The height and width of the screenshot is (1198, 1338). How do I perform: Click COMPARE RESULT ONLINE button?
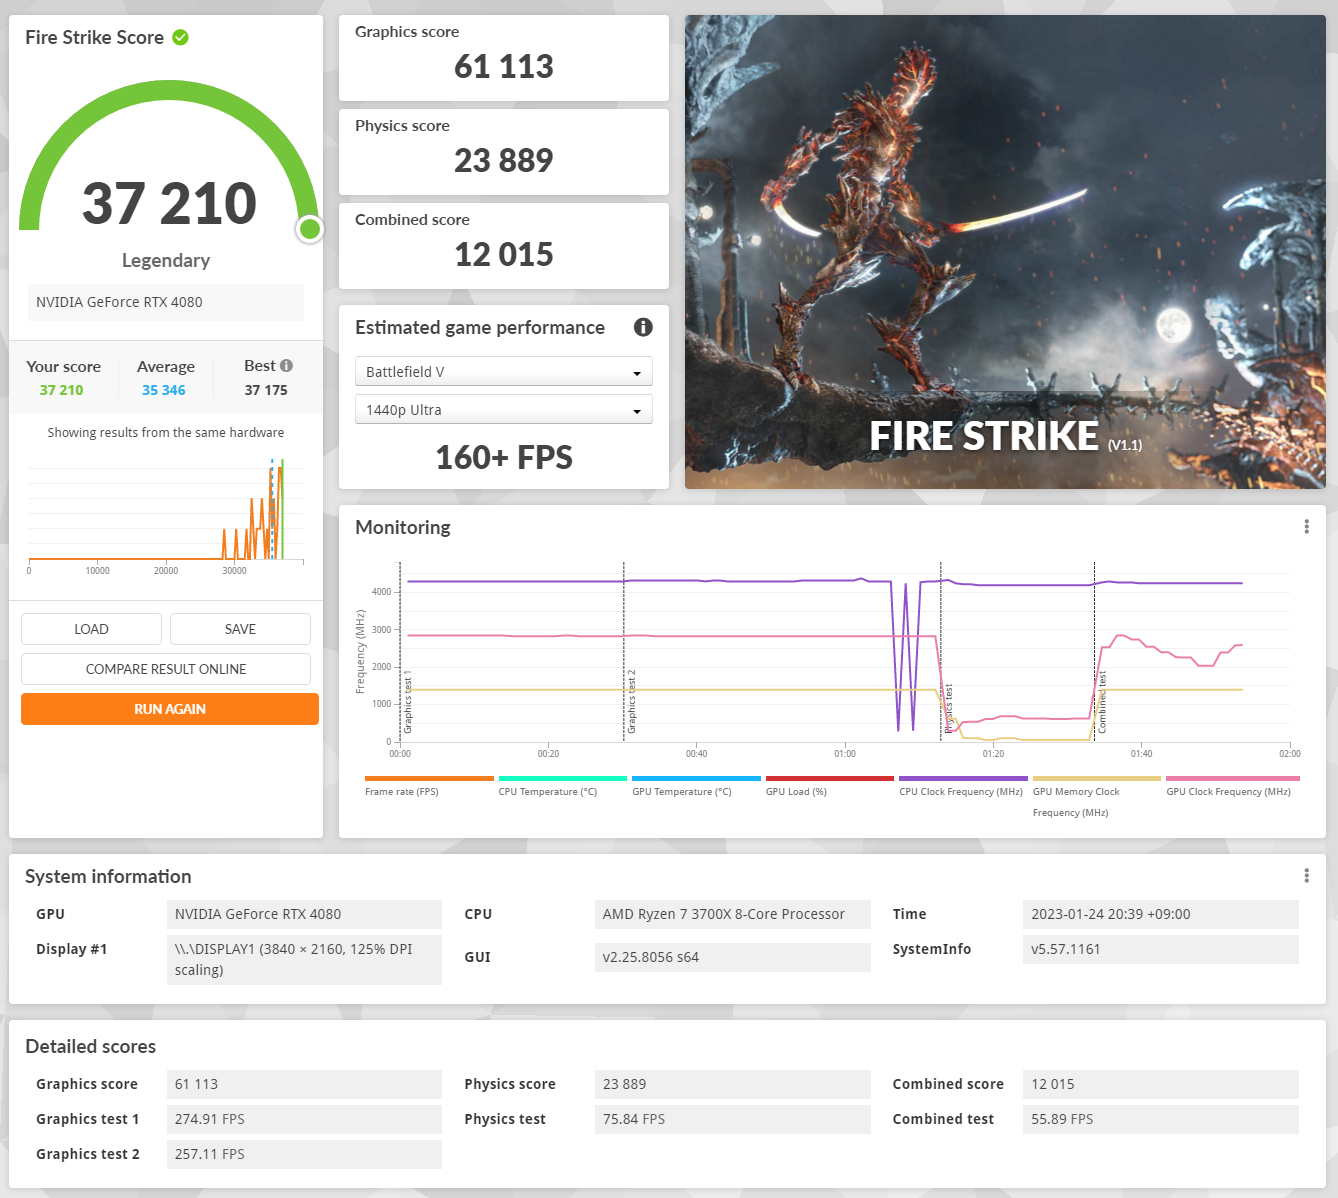tap(166, 669)
